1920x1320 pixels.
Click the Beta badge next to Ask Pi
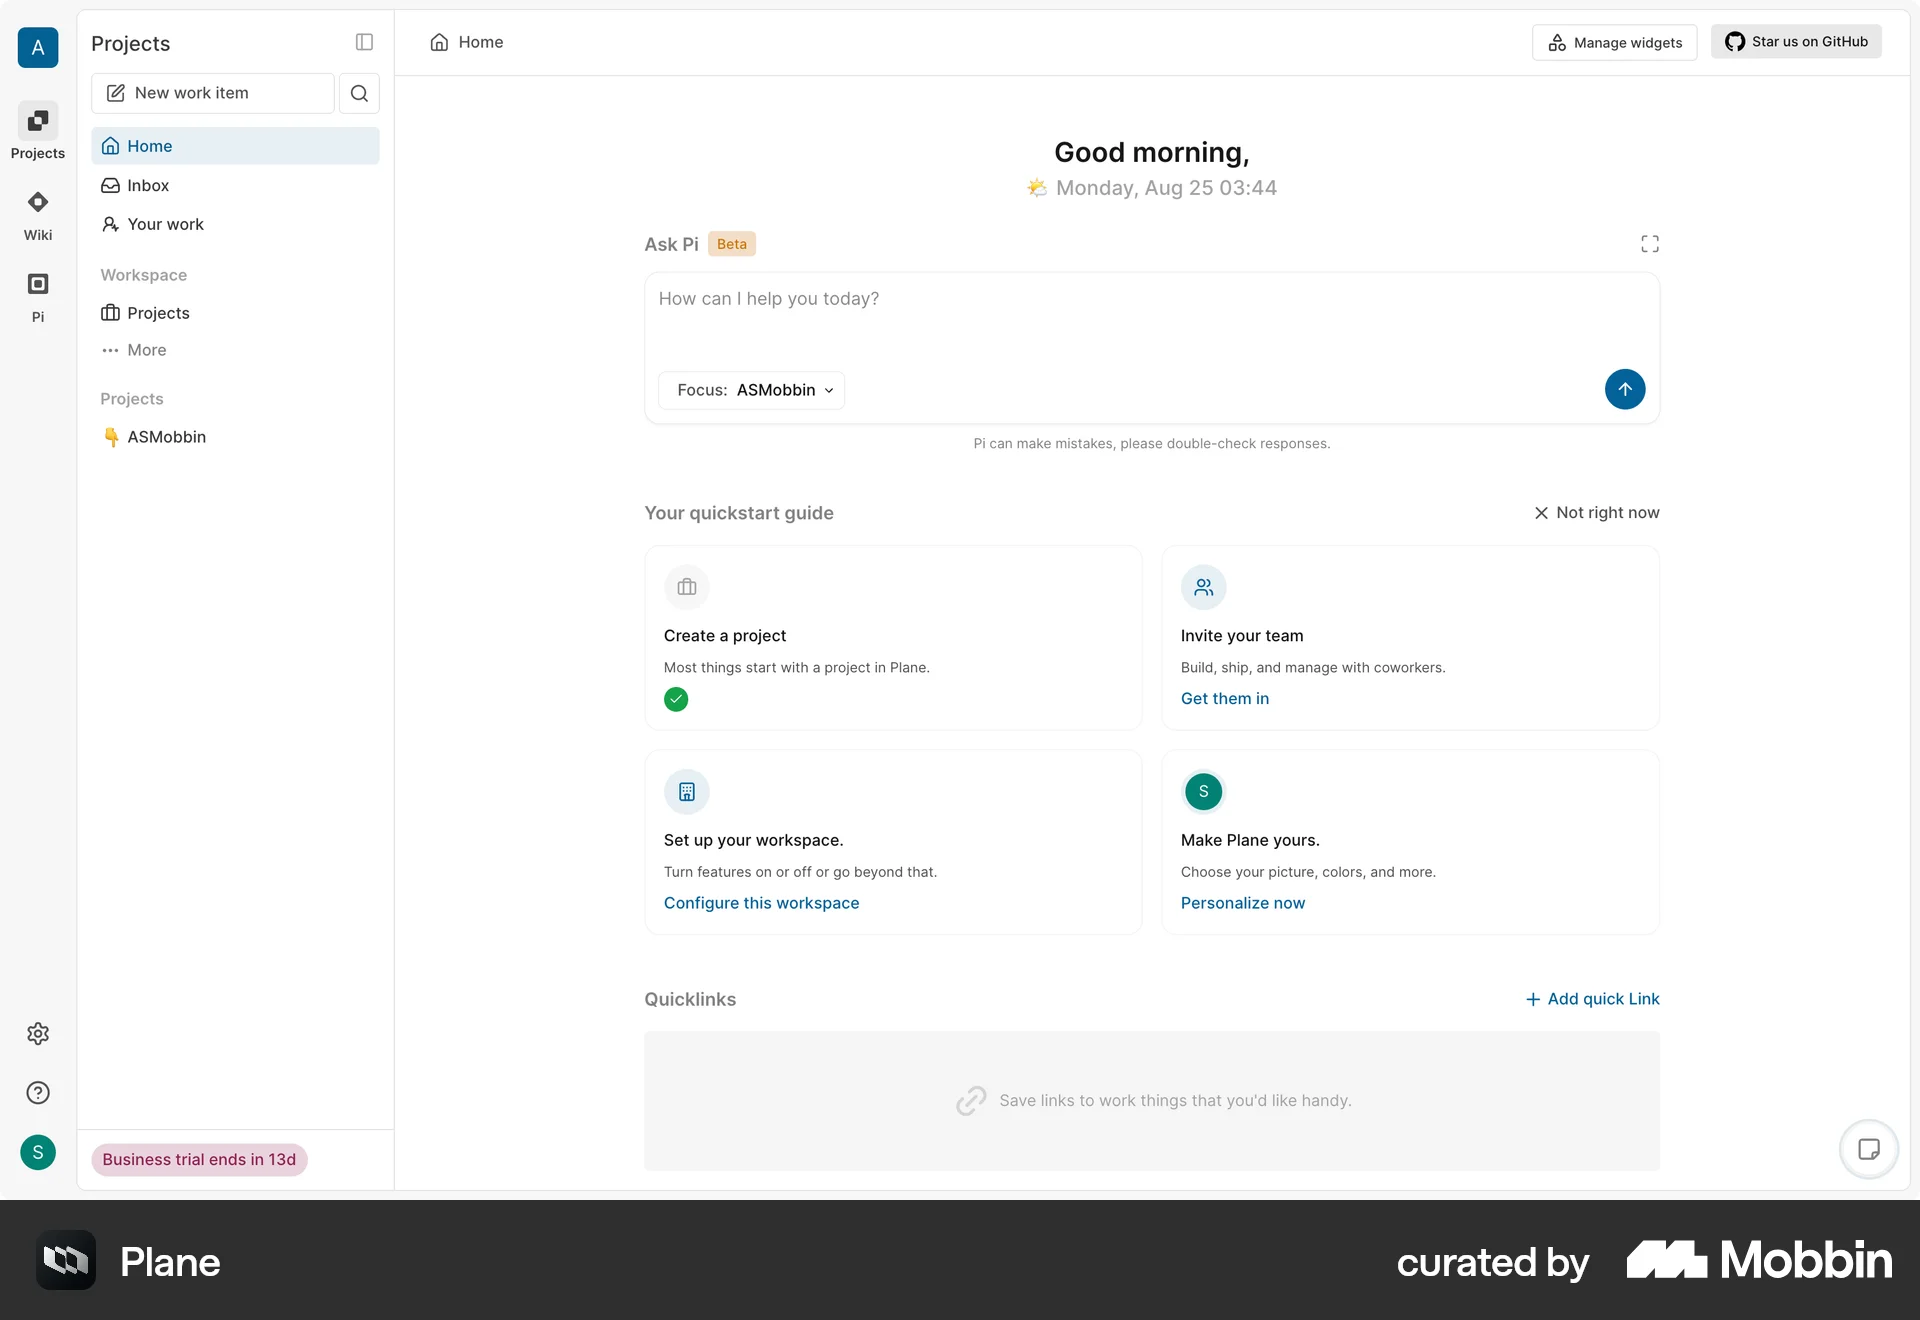pyautogui.click(x=732, y=244)
